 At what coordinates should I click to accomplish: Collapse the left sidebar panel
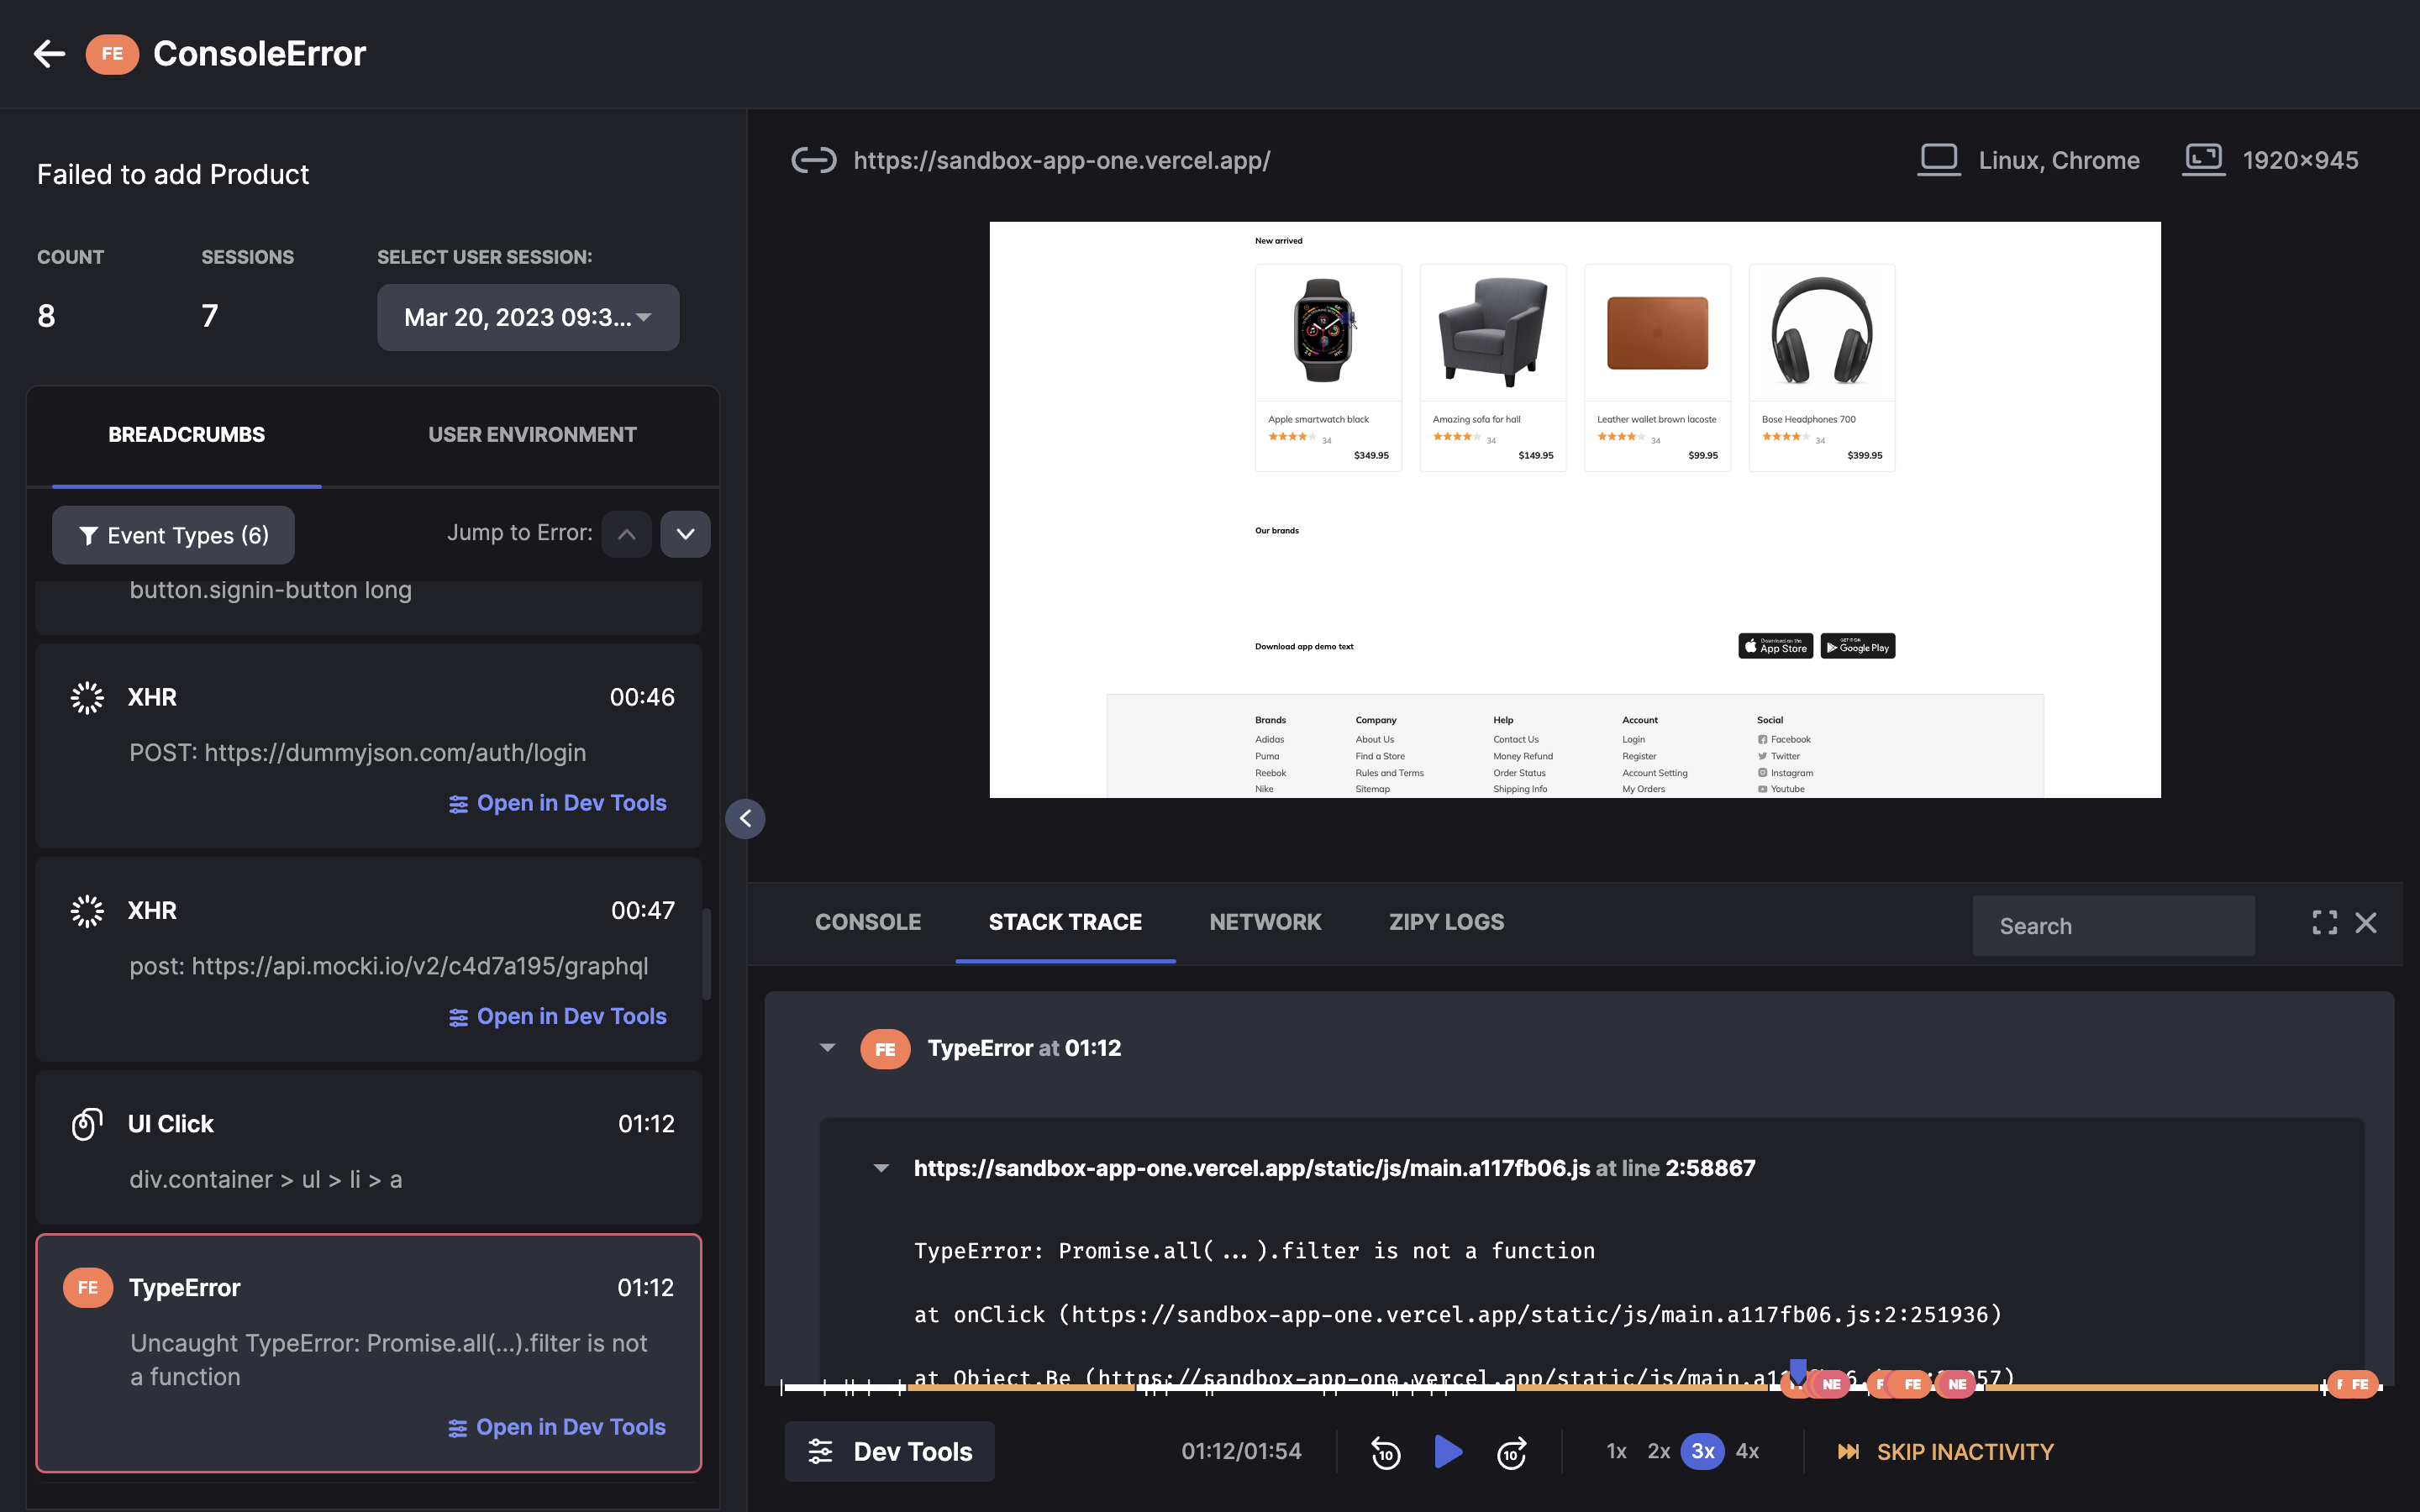tap(745, 819)
